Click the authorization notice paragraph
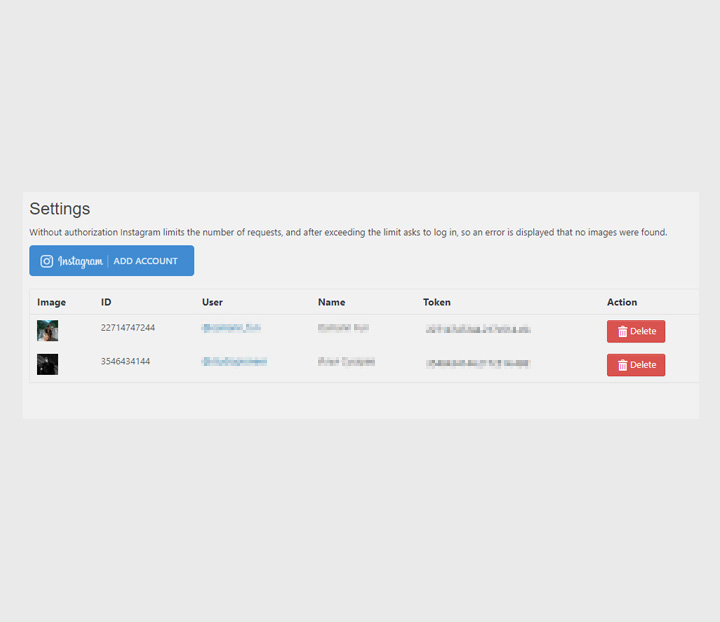The width and height of the screenshot is (720, 622). pyautogui.click(x=348, y=232)
